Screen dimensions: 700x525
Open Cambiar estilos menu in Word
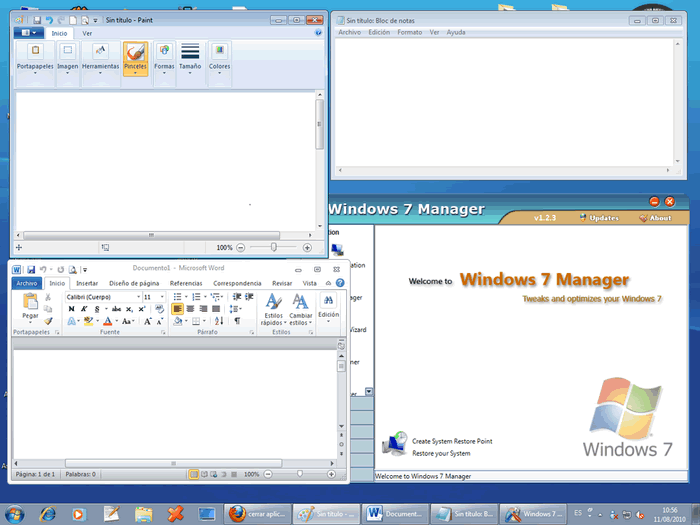pos(300,309)
